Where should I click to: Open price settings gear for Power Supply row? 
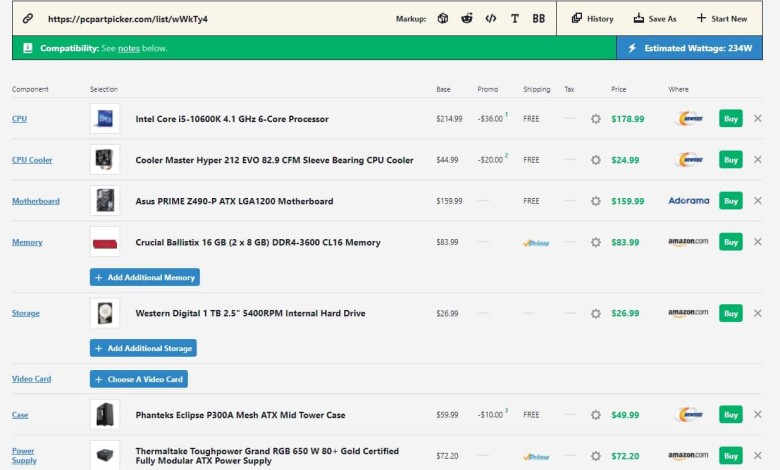(x=595, y=456)
